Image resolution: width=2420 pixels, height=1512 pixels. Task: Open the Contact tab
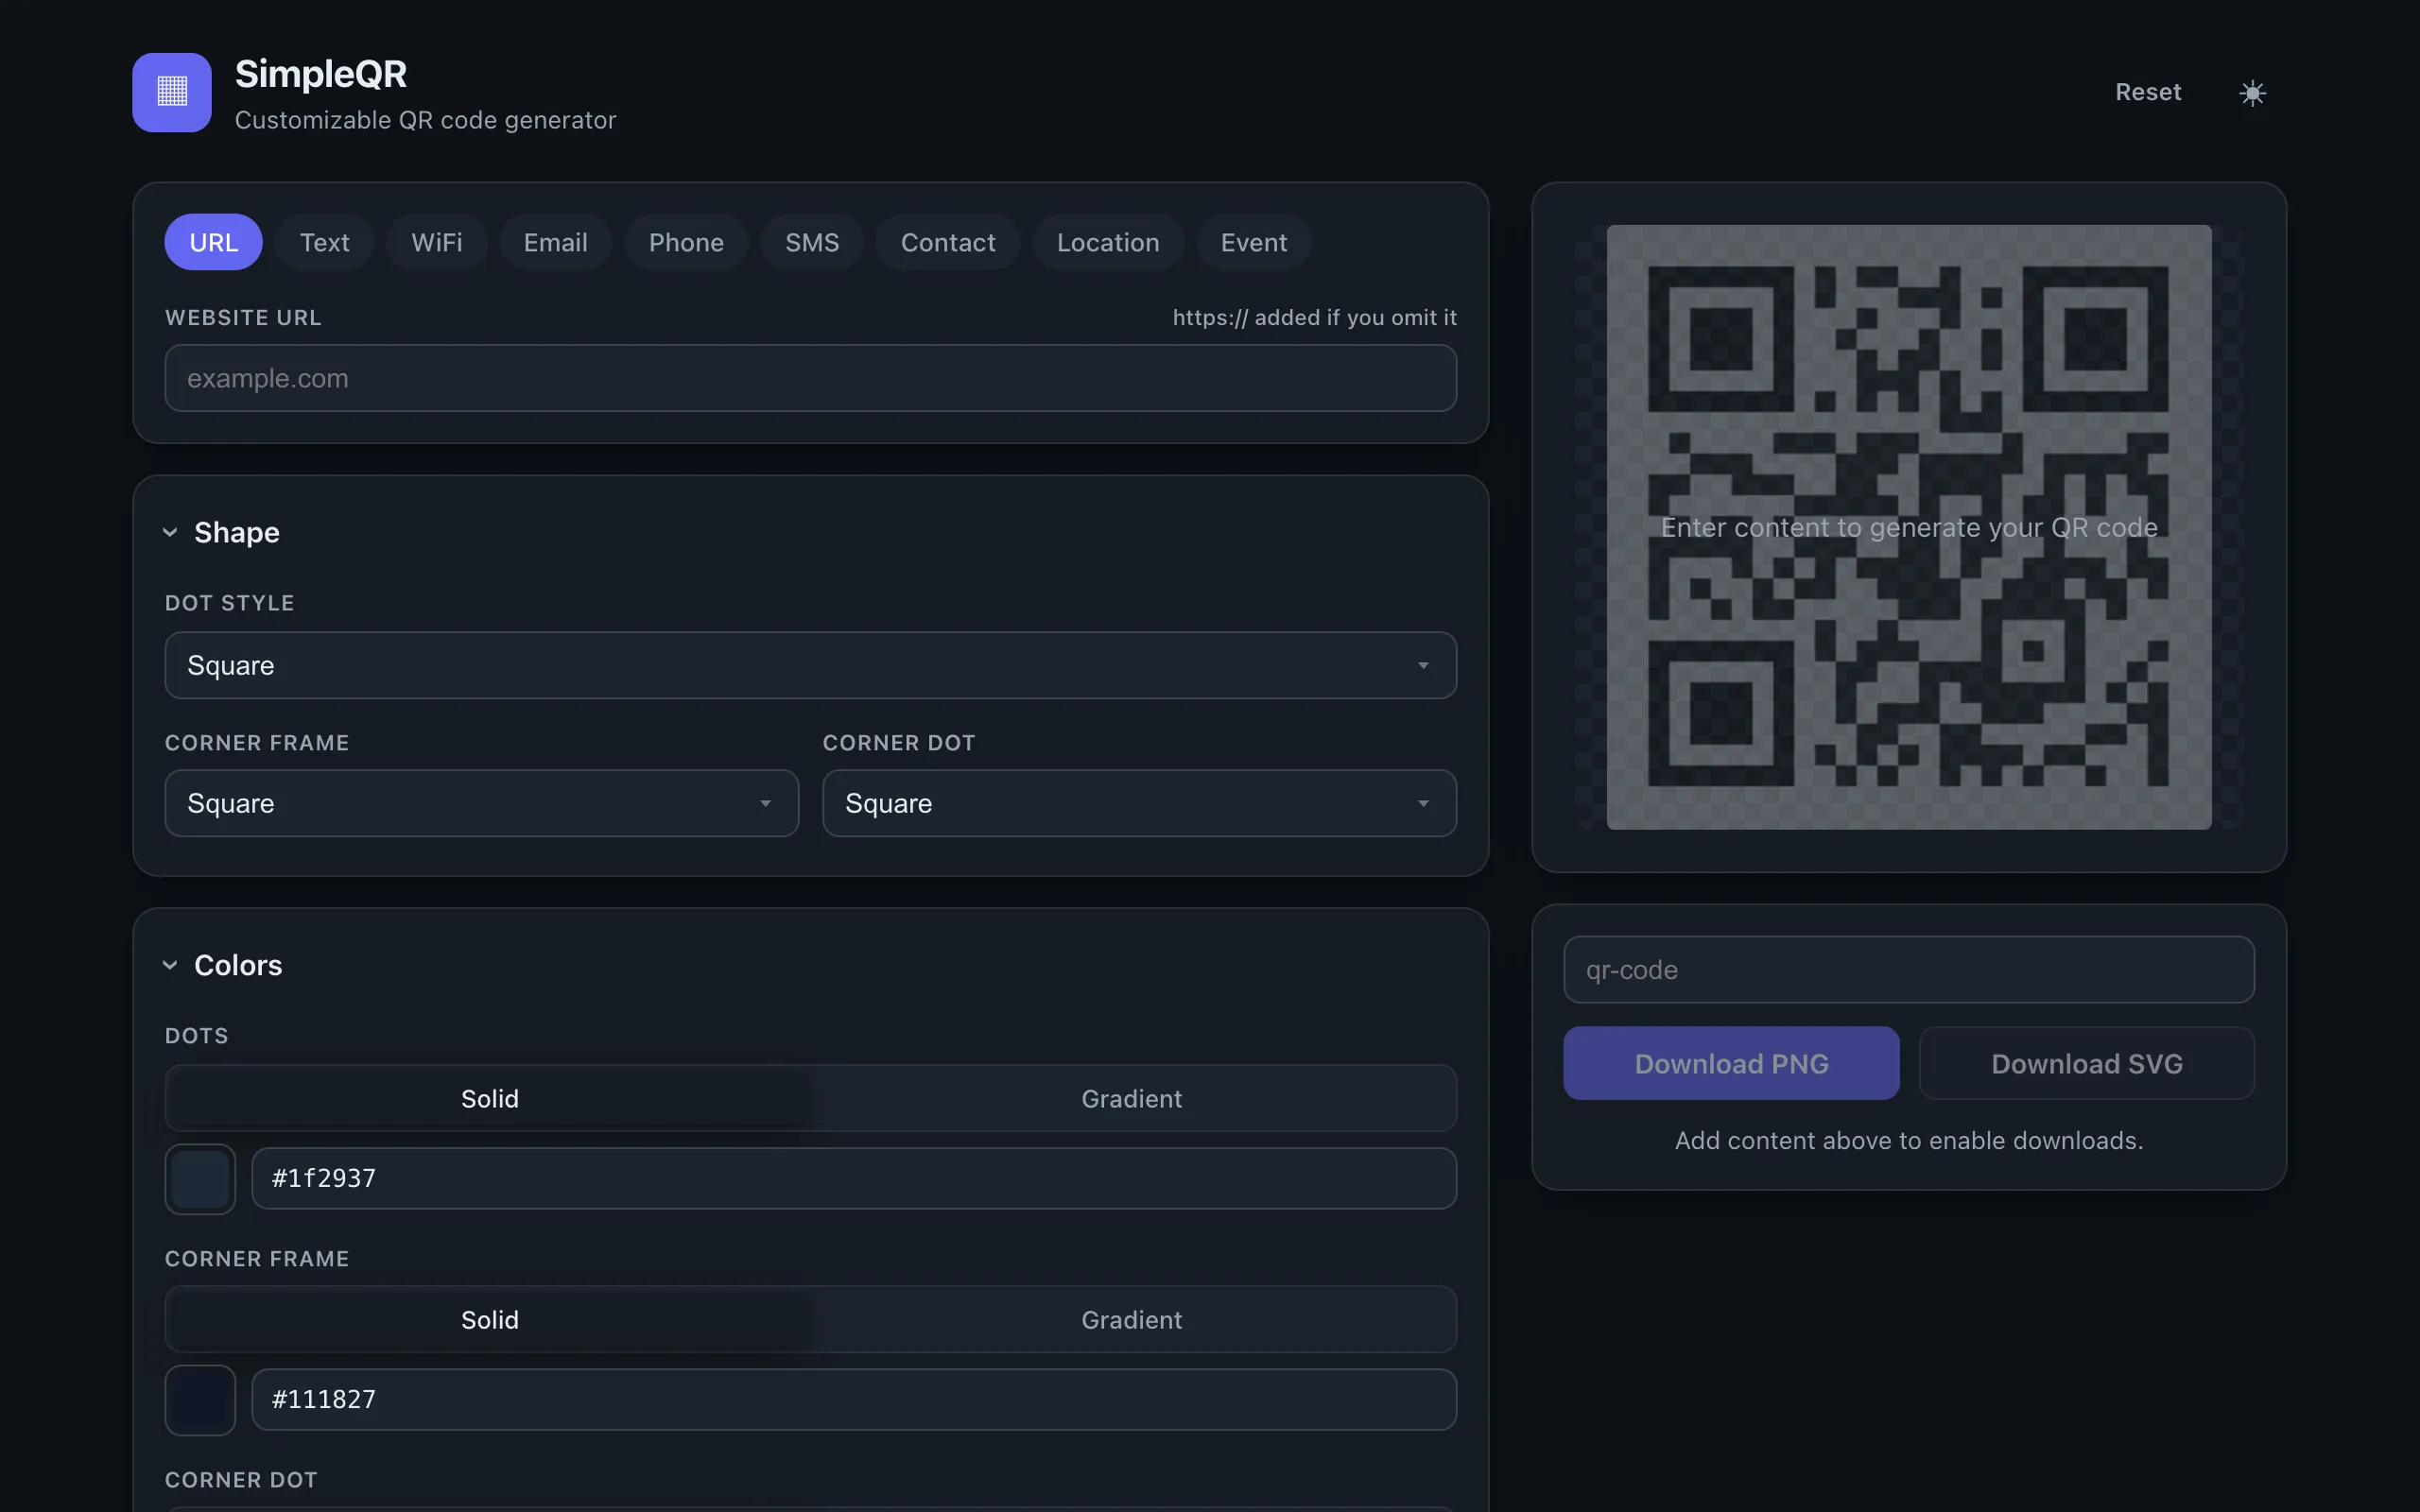pos(948,242)
